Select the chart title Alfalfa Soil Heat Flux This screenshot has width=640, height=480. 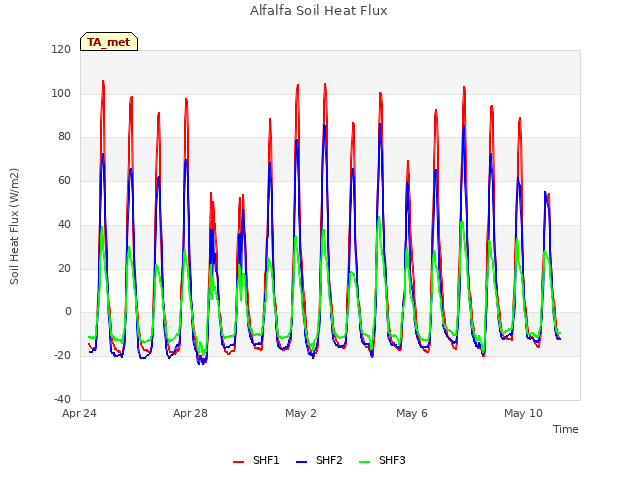click(319, 10)
